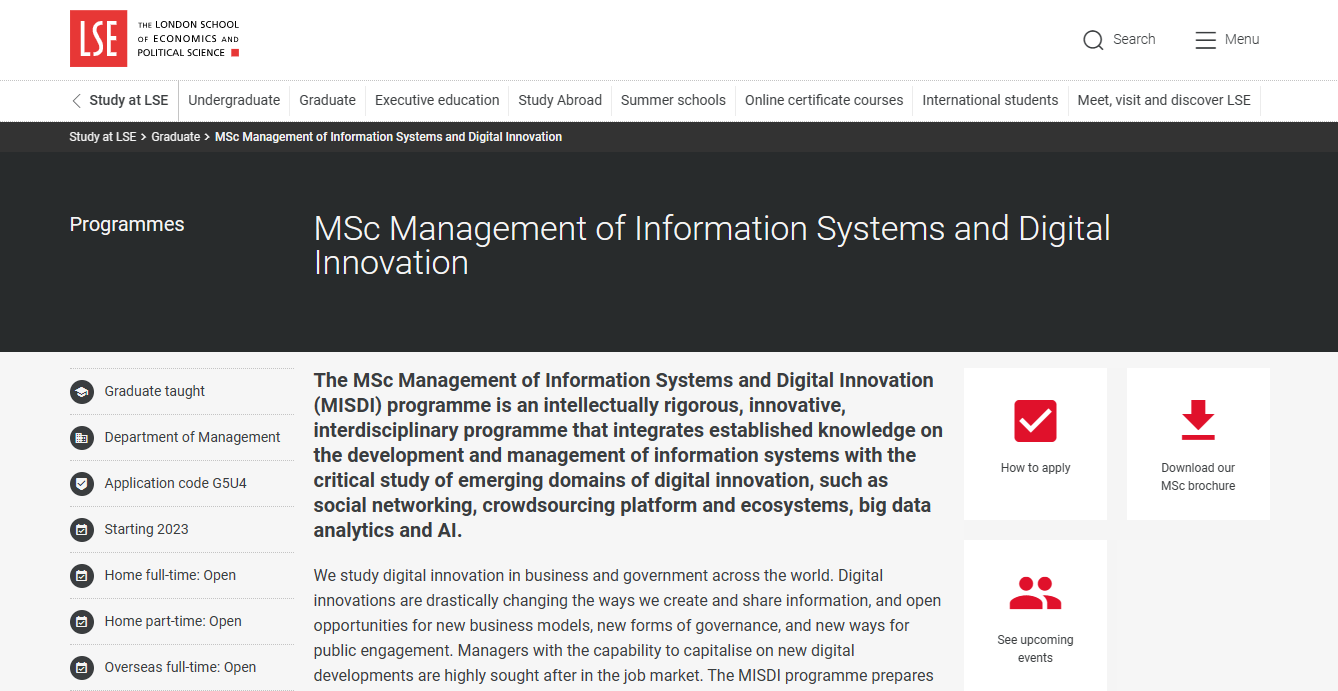This screenshot has width=1338, height=691.
Task: Click the red checkmark How to apply icon
Action: point(1035,421)
